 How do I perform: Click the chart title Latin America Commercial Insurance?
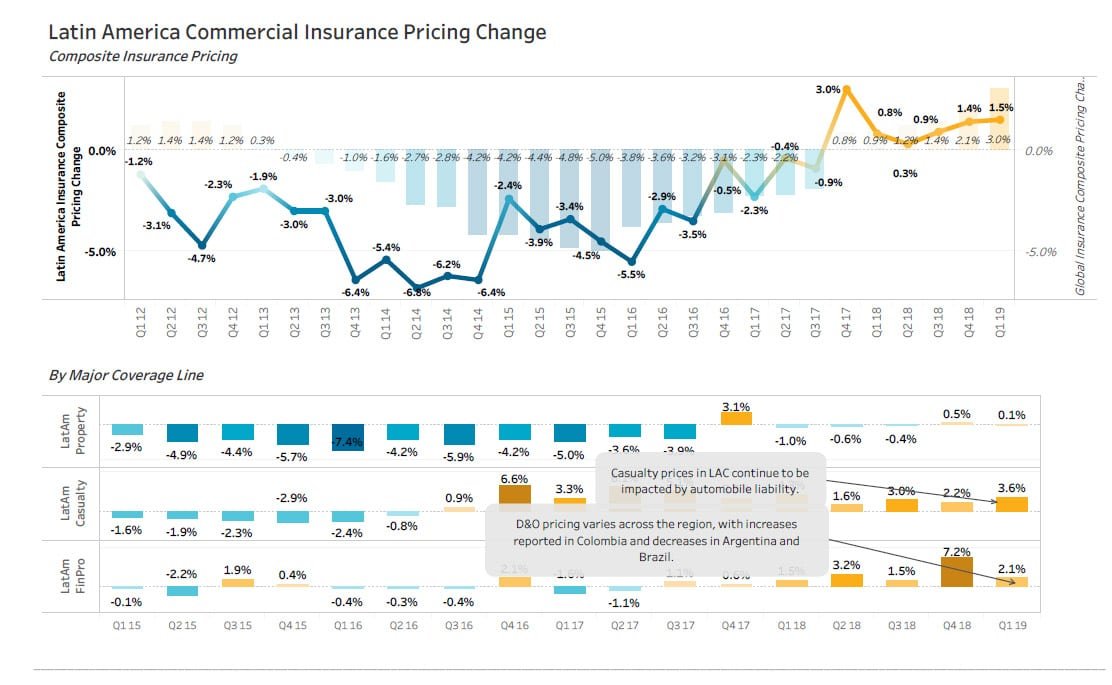point(297,32)
